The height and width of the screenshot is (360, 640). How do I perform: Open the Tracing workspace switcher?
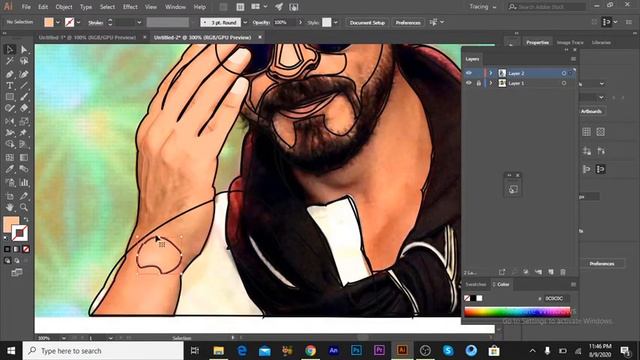pos(483,7)
